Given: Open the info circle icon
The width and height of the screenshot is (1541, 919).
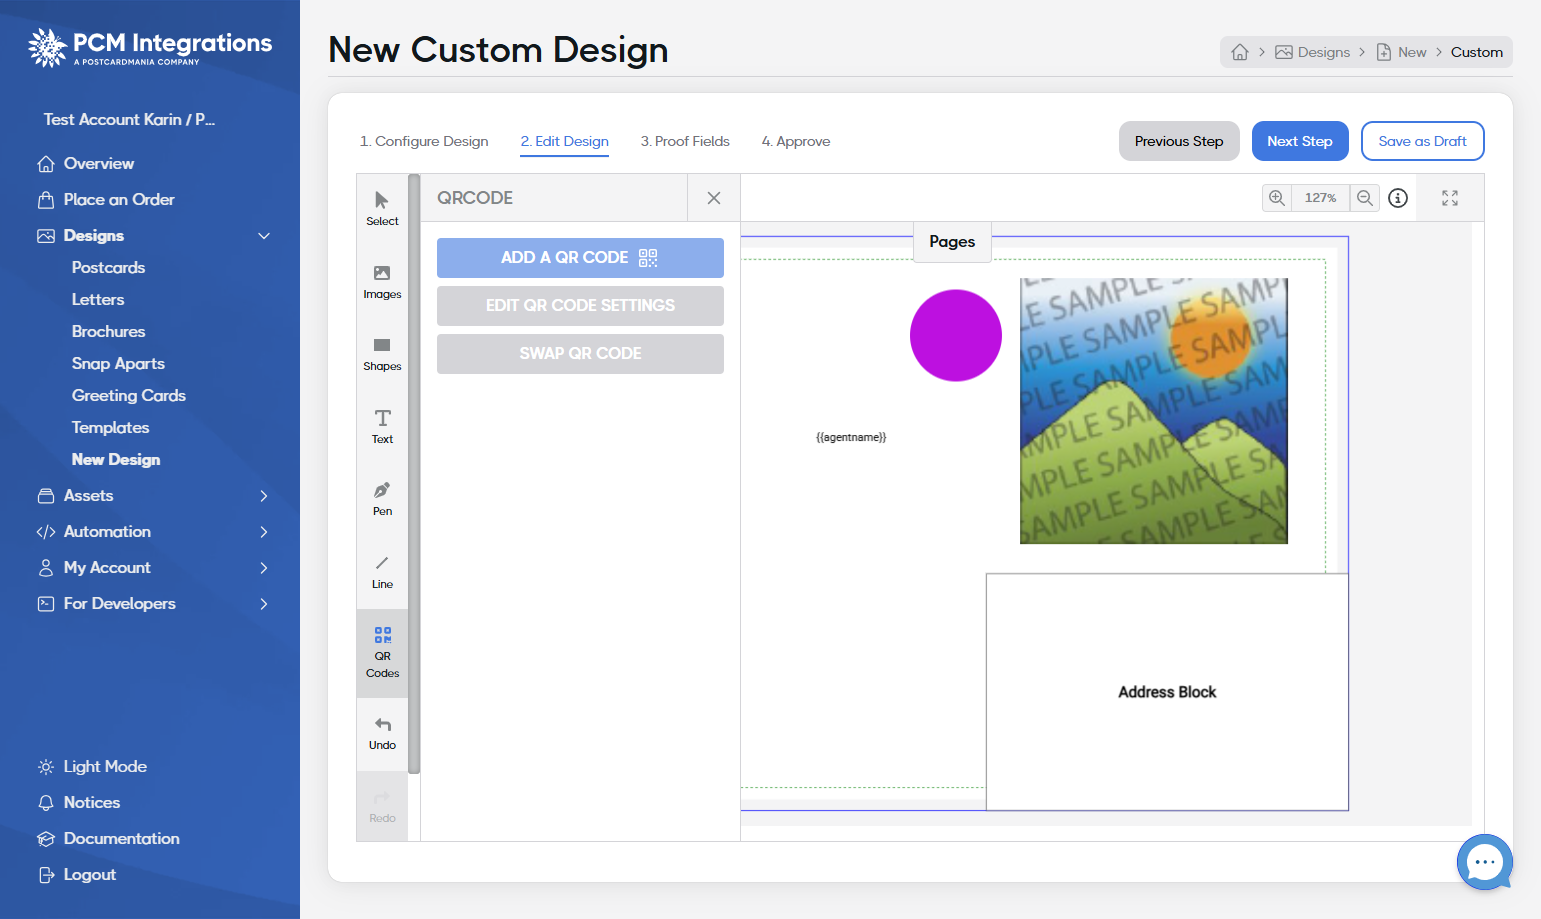Looking at the screenshot, I should tap(1398, 198).
